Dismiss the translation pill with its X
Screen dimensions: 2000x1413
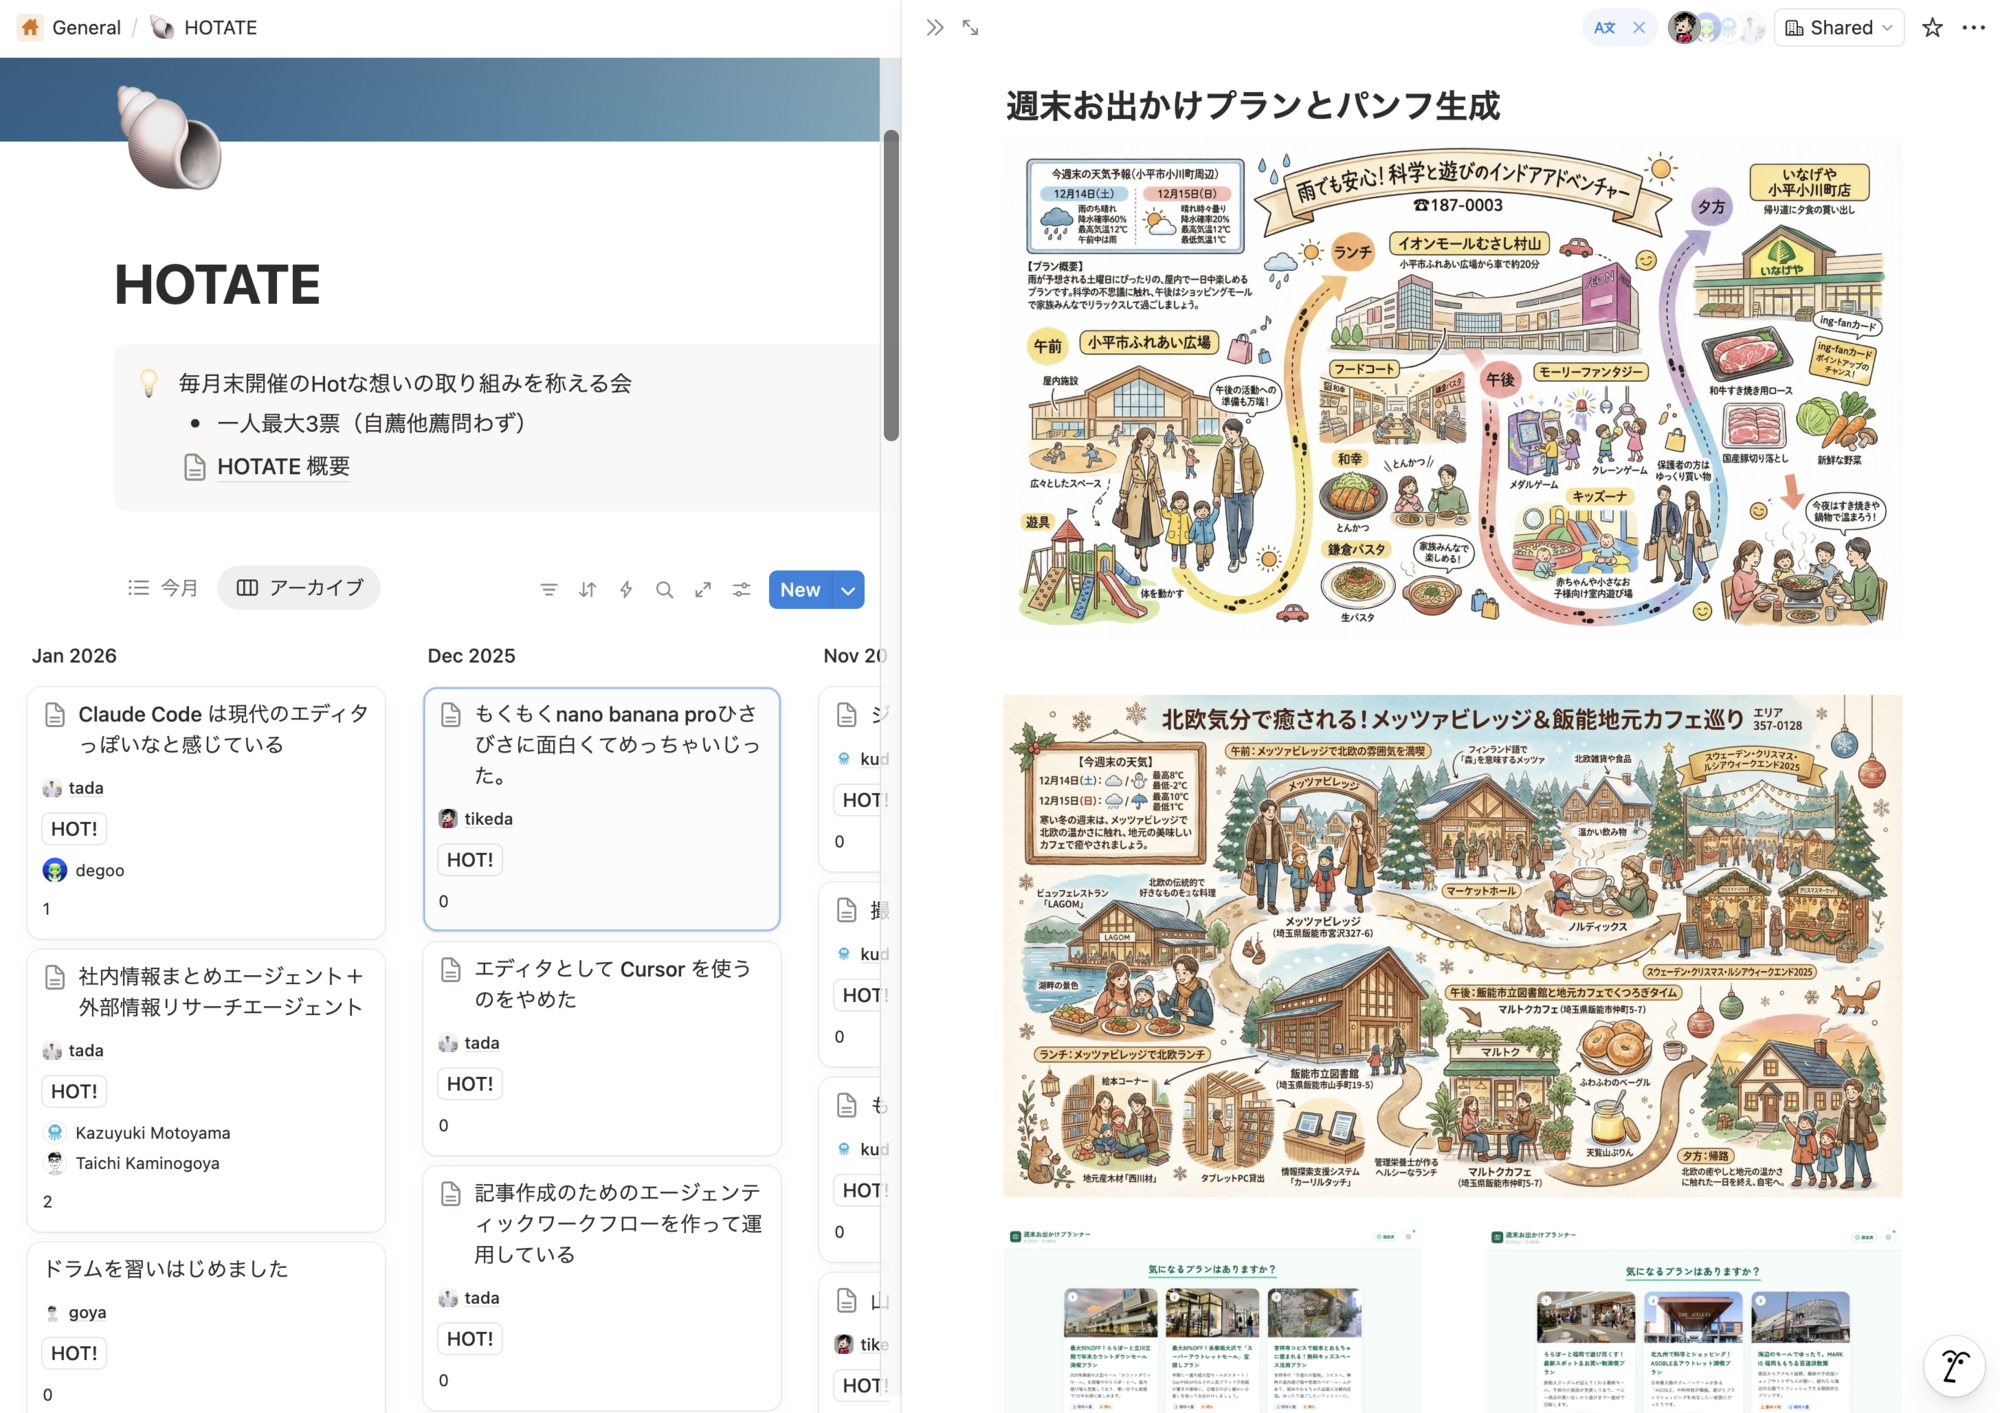[x=1639, y=28]
